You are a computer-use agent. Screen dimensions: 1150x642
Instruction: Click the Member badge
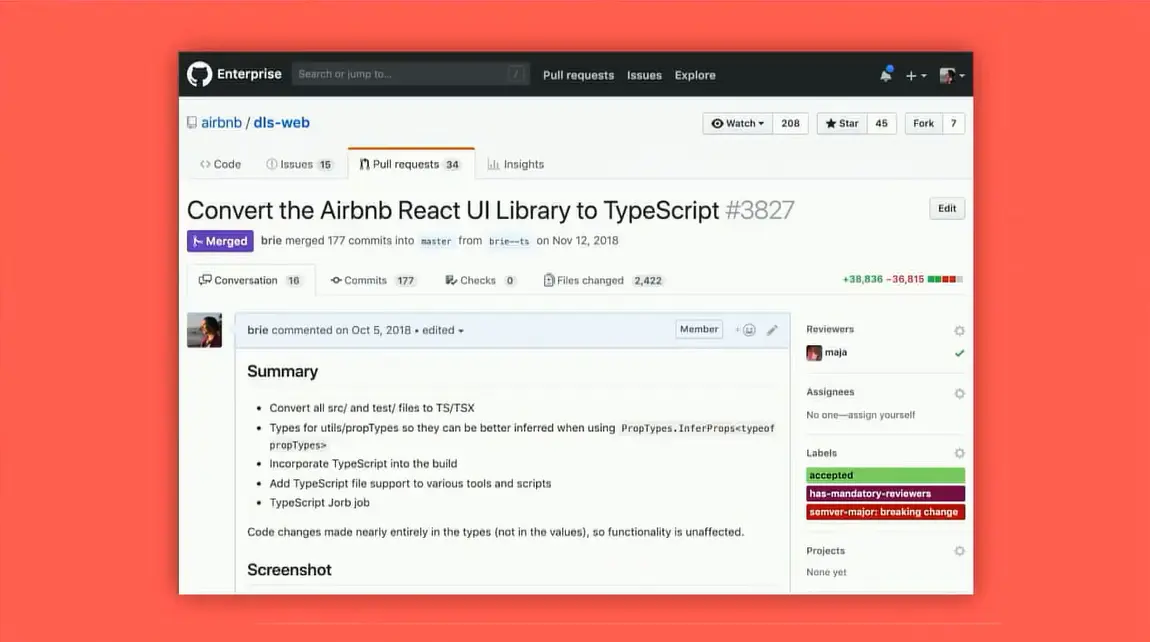coord(699,329)
